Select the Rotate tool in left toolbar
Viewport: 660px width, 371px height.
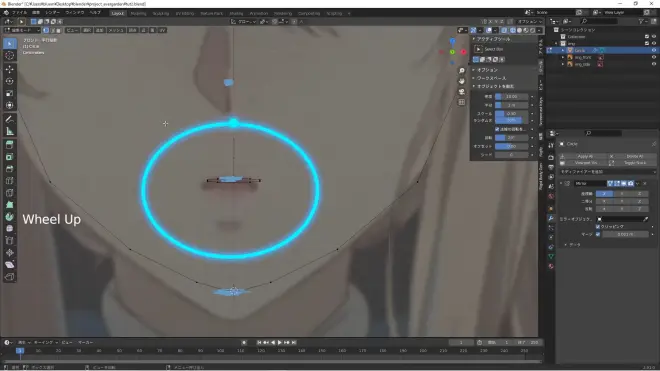point(10,81)
